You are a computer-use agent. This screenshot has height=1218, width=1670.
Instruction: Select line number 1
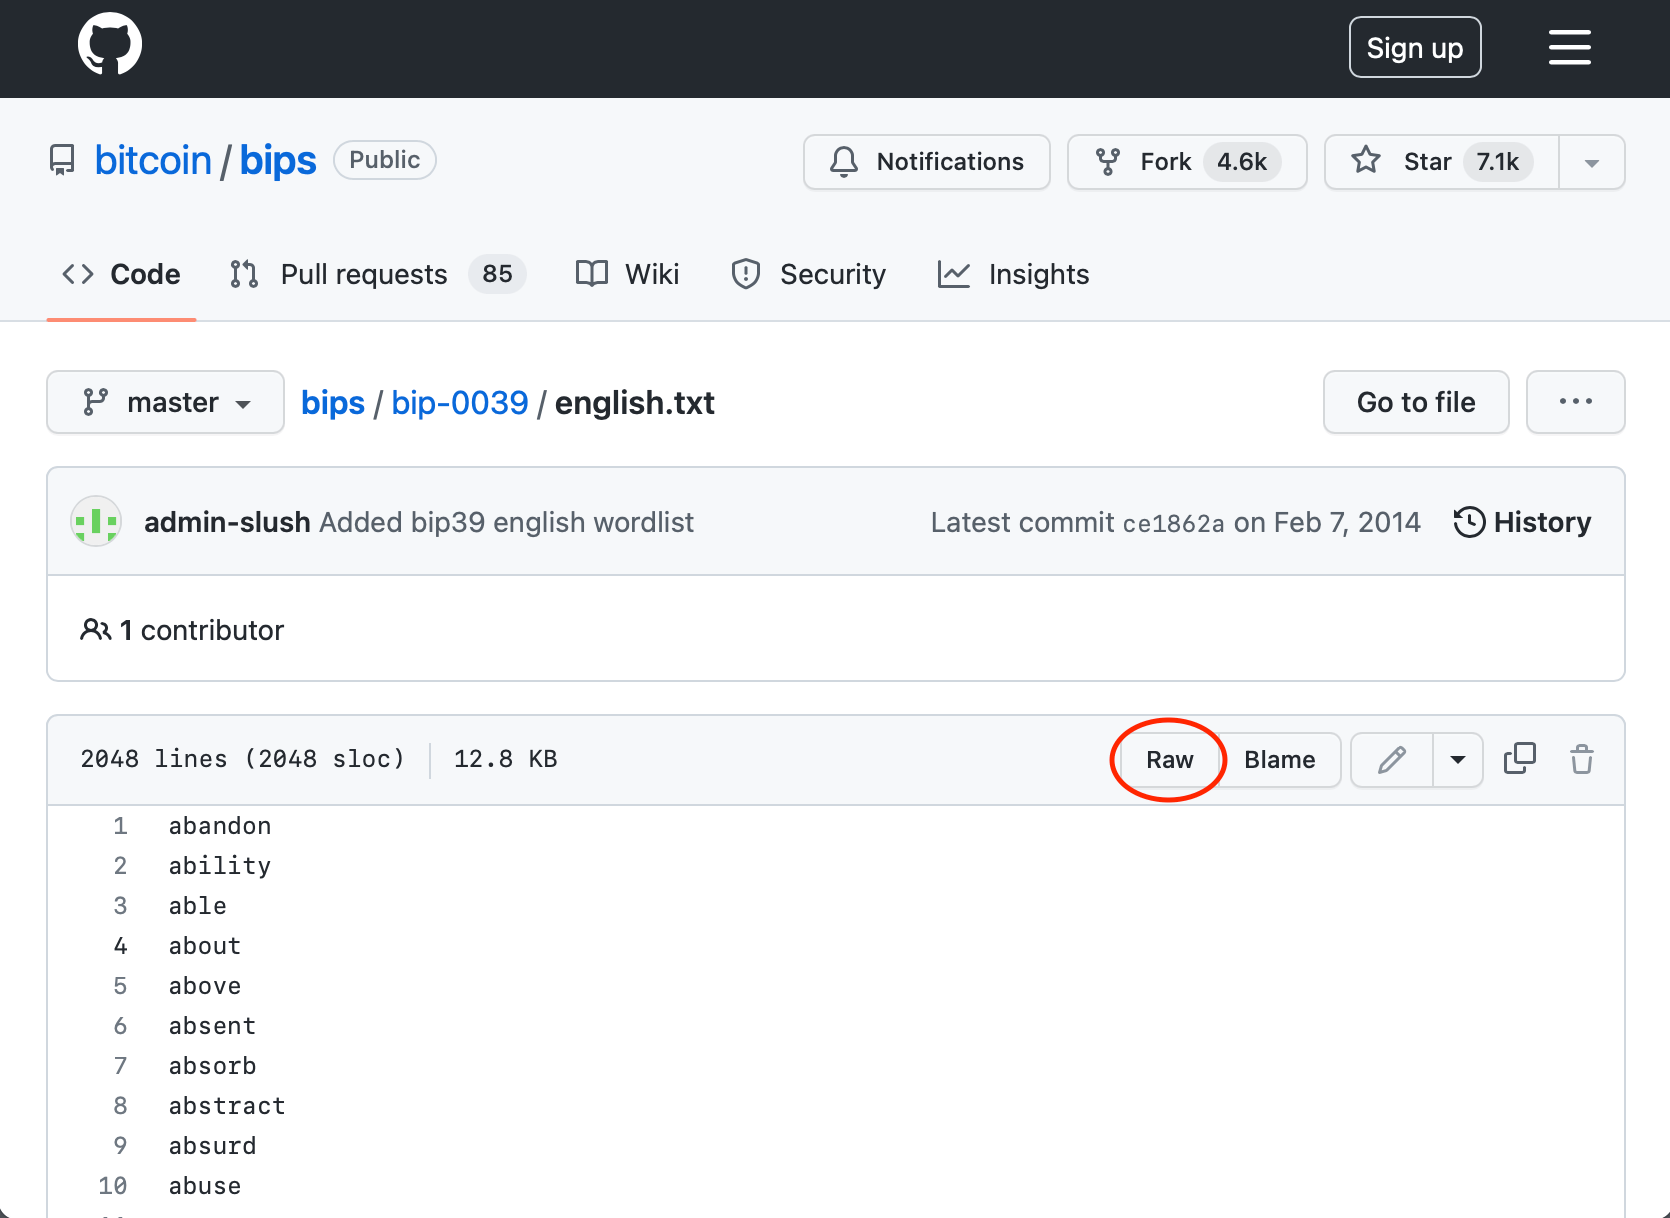(120, 826)
